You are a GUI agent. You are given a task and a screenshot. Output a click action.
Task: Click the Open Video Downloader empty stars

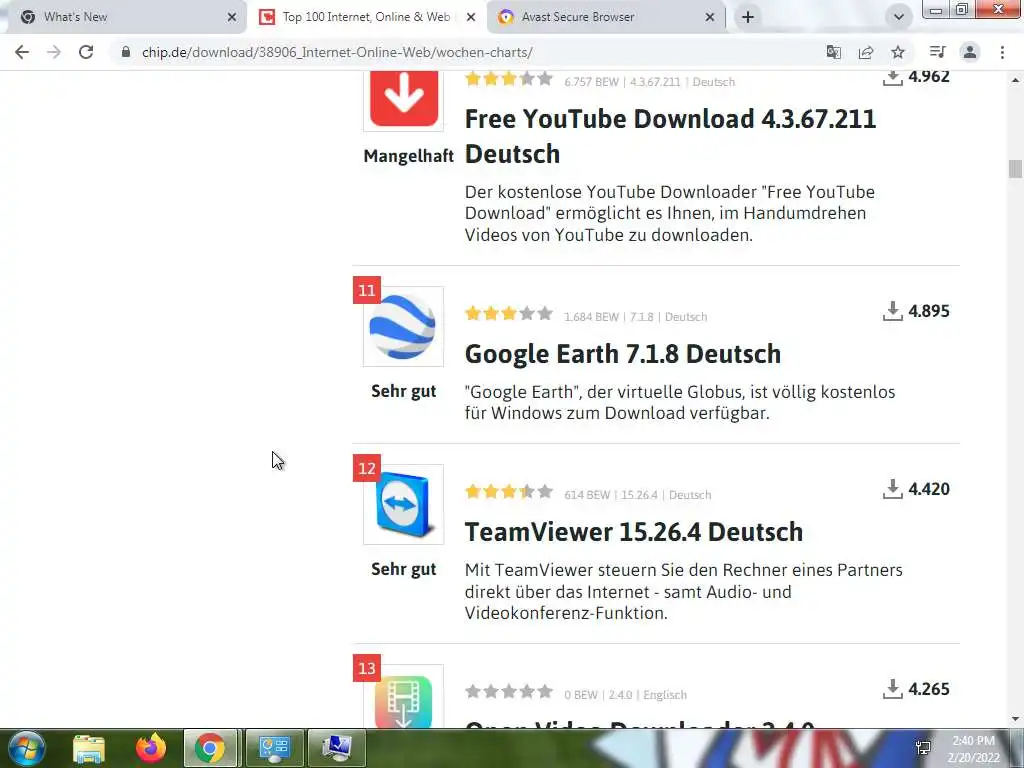509,692
